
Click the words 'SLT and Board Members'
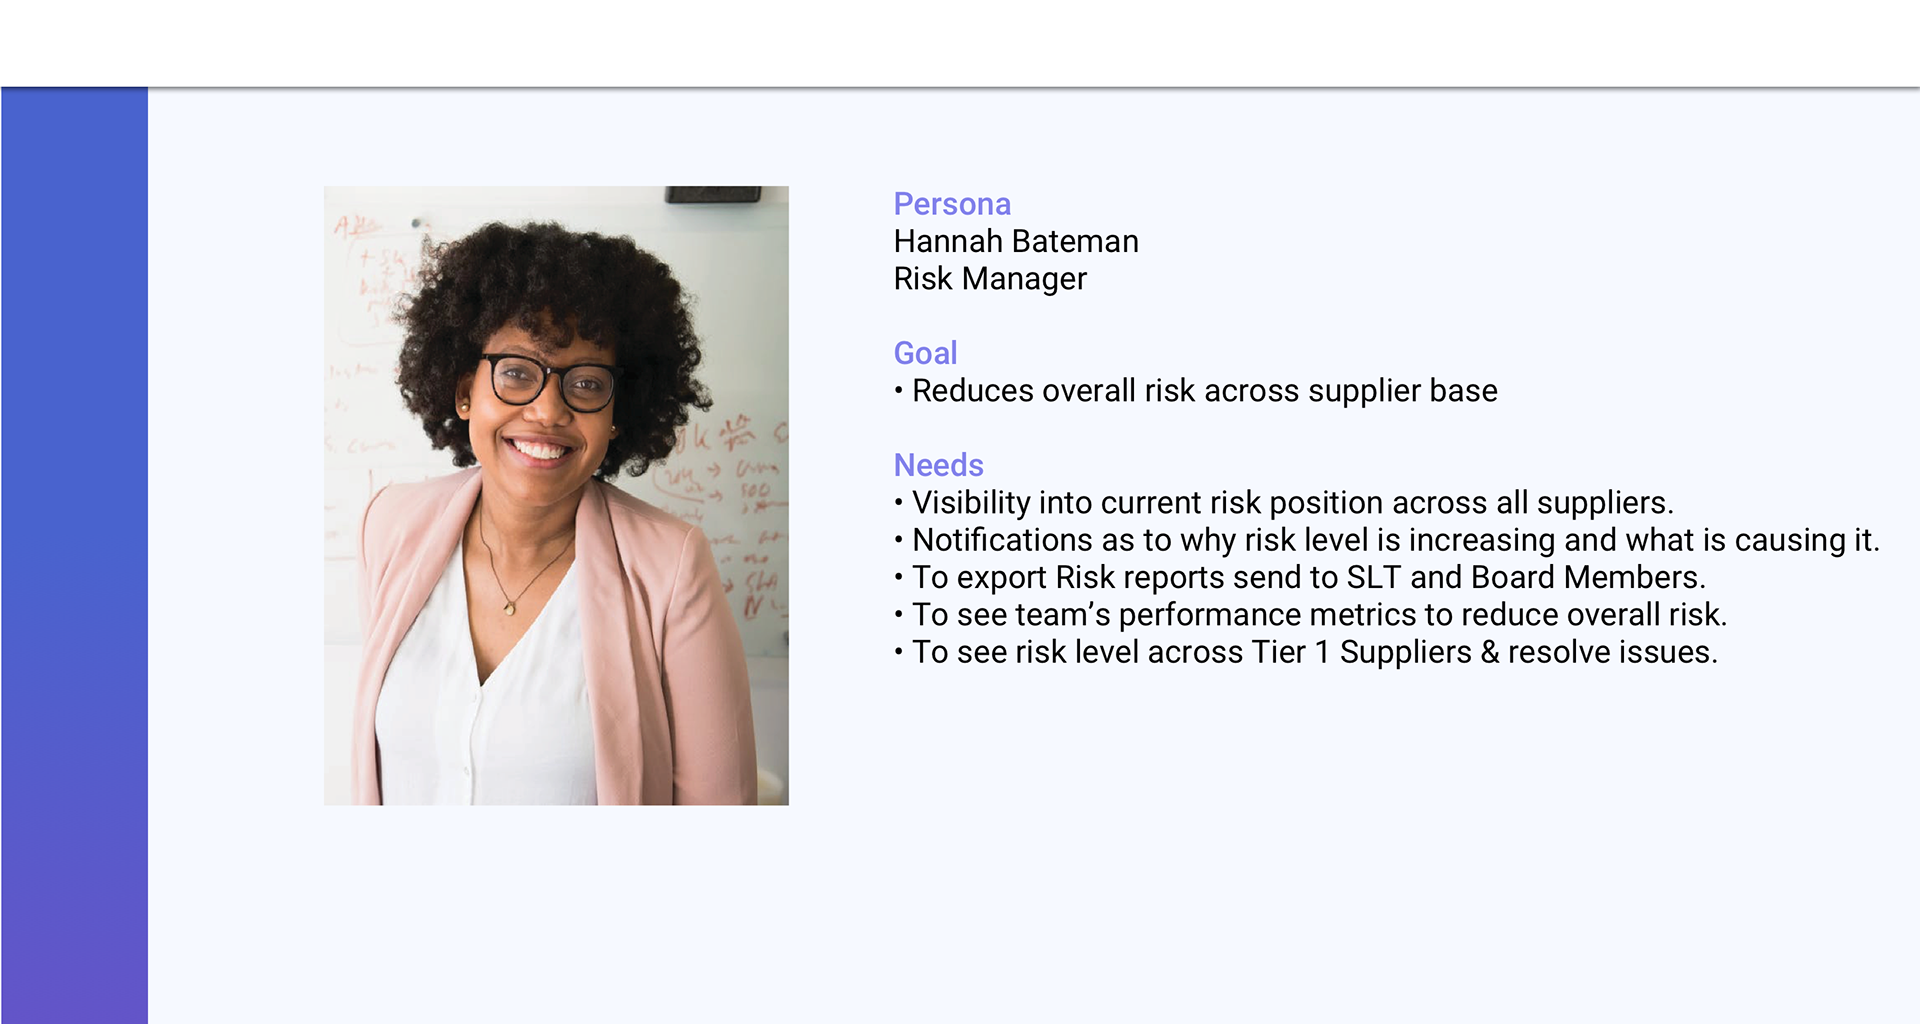coord(1526,577)
